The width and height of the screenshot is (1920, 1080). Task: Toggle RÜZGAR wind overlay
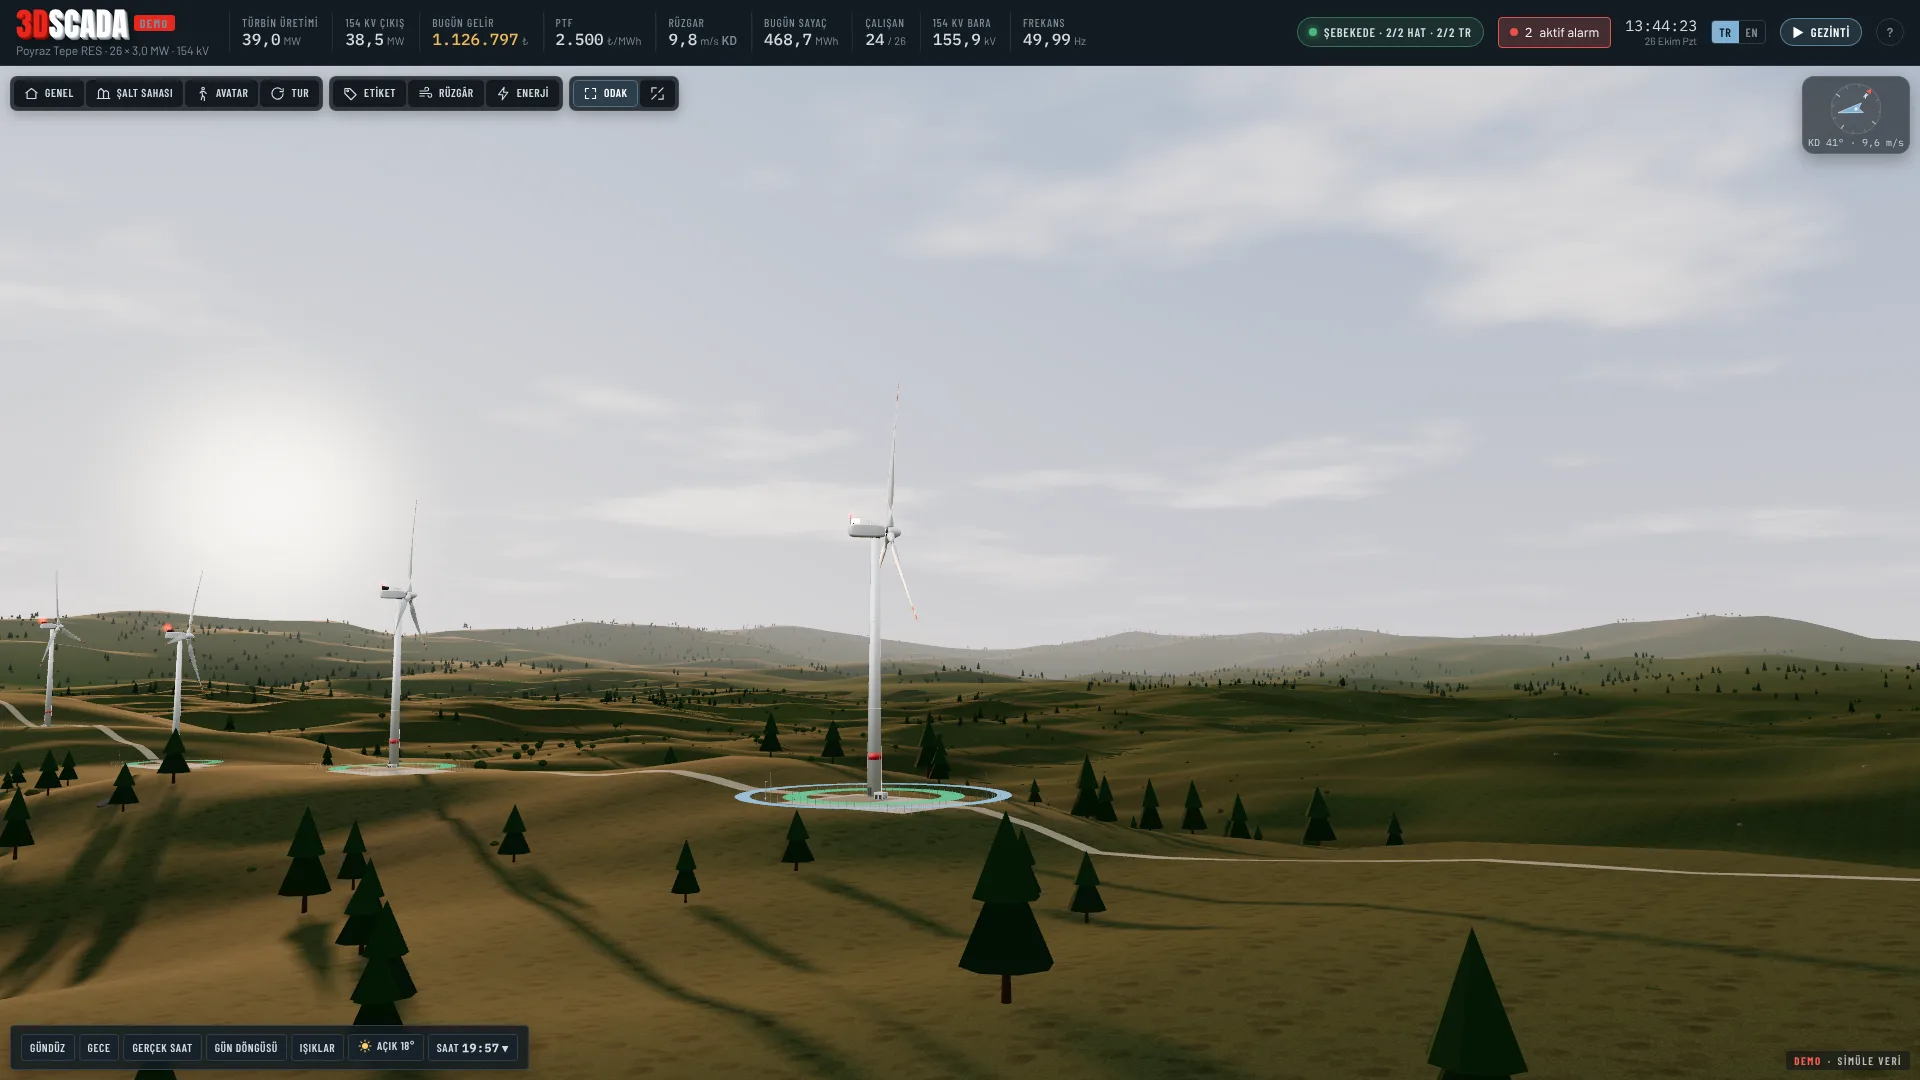pyautogui.click(x=446, y=93)
